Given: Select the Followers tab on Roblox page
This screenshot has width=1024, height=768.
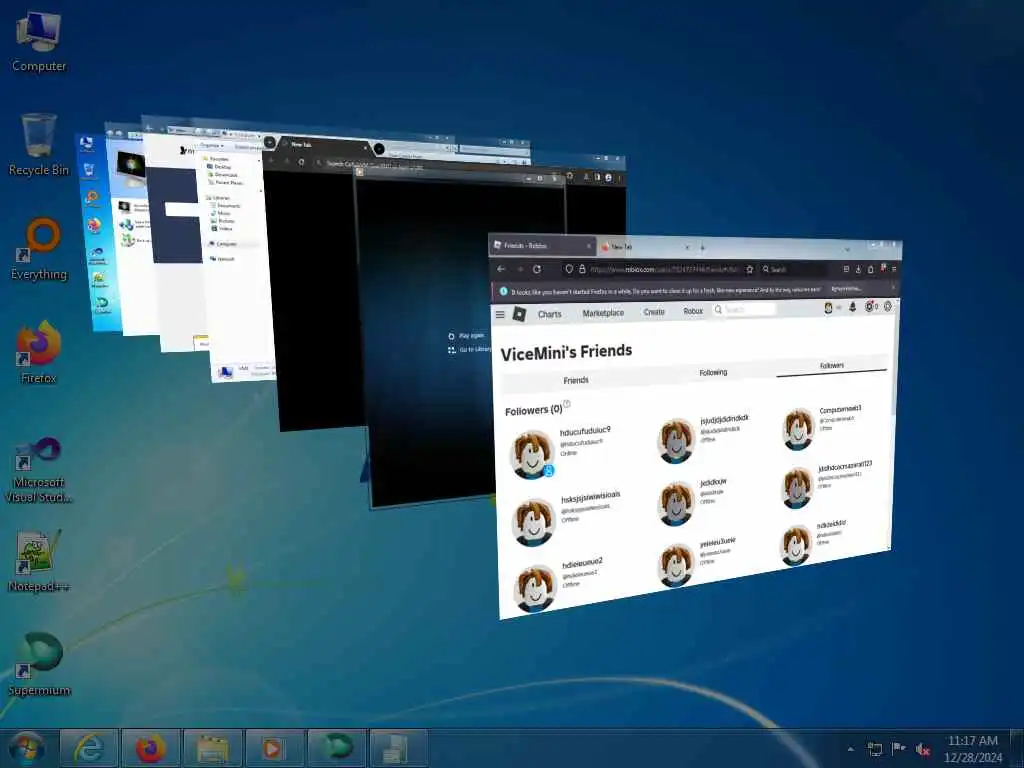Looking at the screenshot, I should point(831,366).
